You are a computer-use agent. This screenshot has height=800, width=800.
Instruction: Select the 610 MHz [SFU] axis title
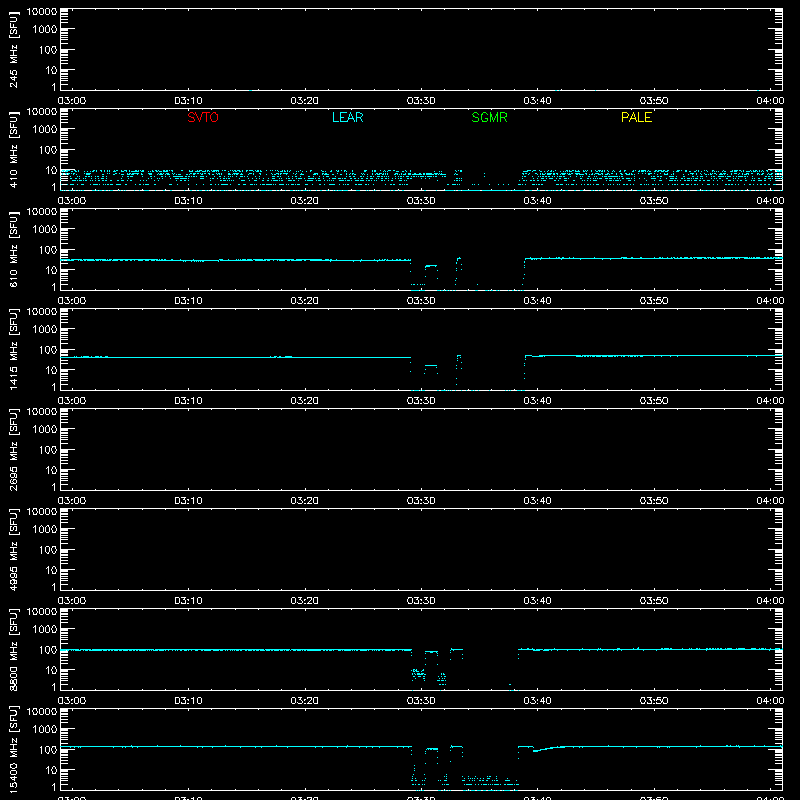point(14,249)
